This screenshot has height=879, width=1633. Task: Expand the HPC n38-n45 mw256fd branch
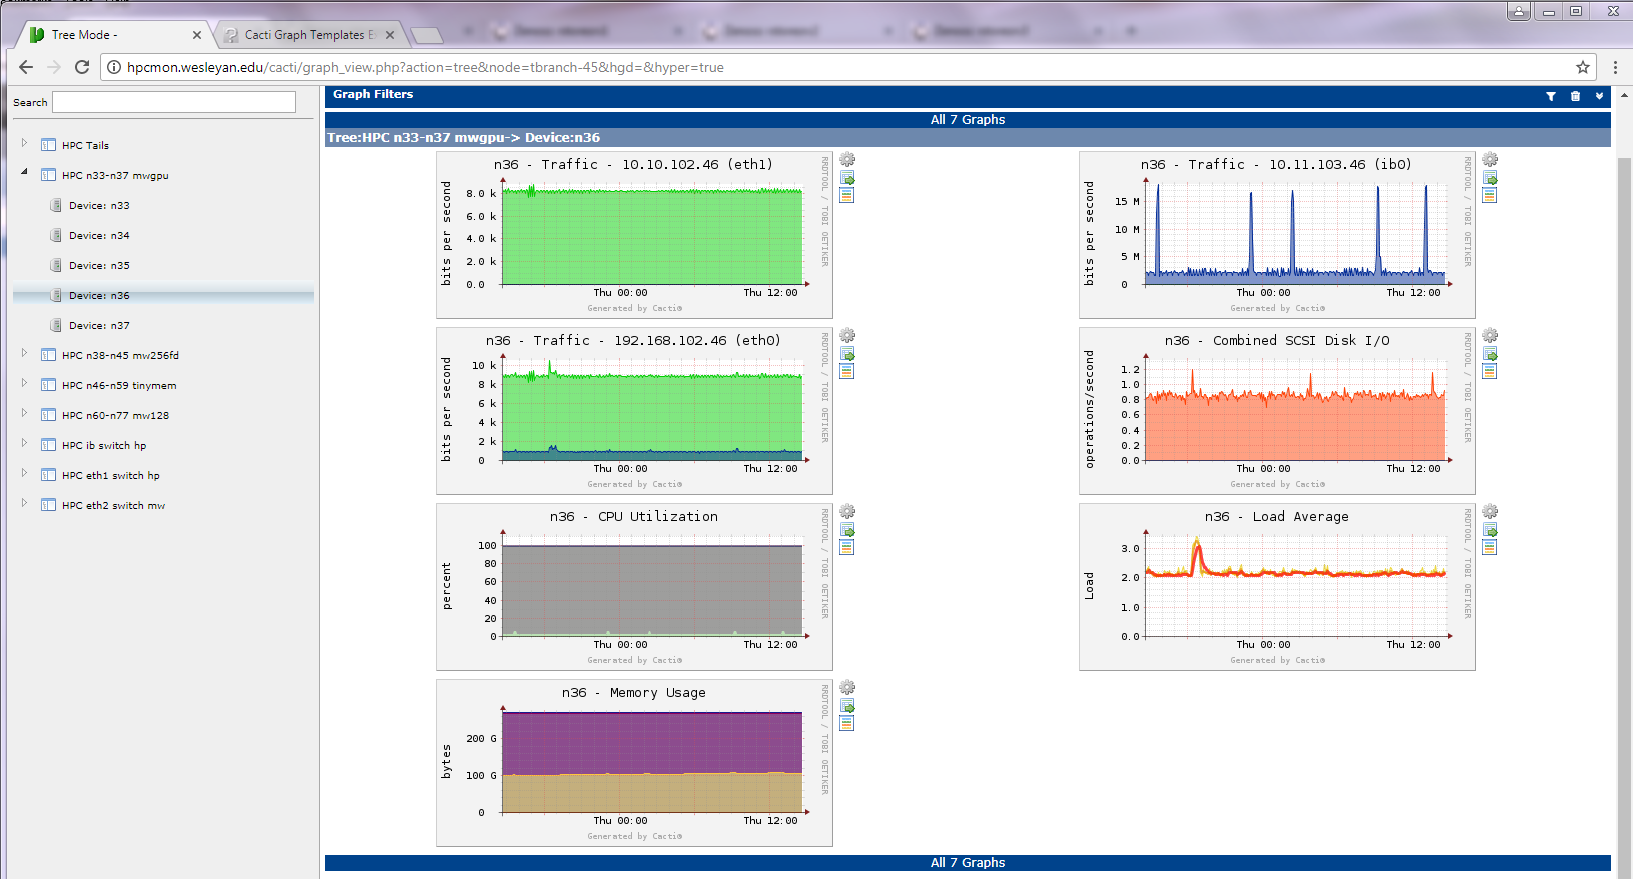tap(24, 353)
